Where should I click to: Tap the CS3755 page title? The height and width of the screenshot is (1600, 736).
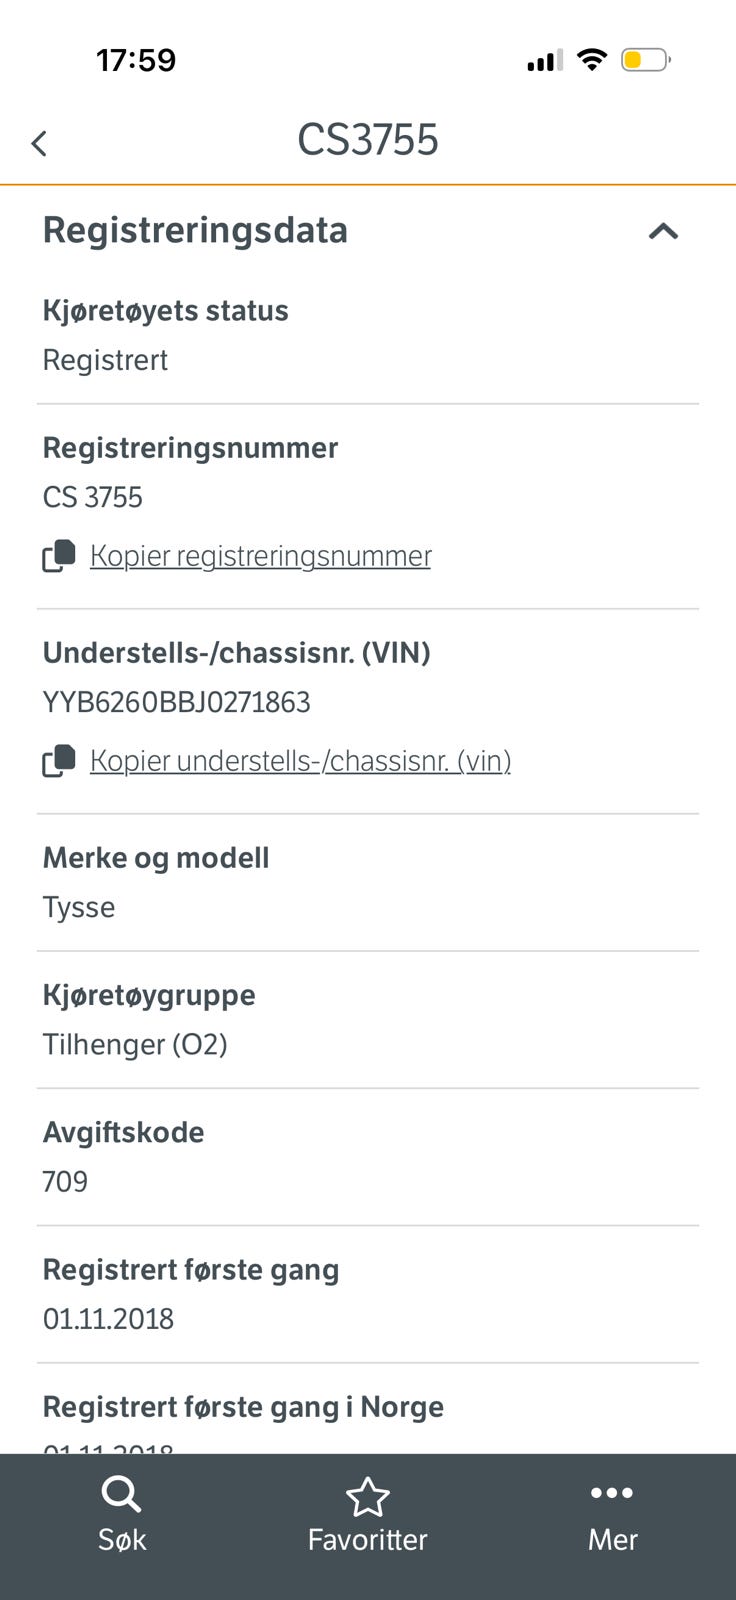click(x=368, y=140)
